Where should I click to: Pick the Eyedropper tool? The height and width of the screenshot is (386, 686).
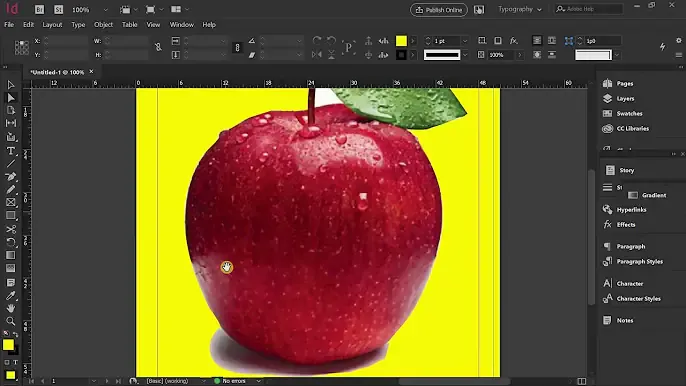pos(10,295)
